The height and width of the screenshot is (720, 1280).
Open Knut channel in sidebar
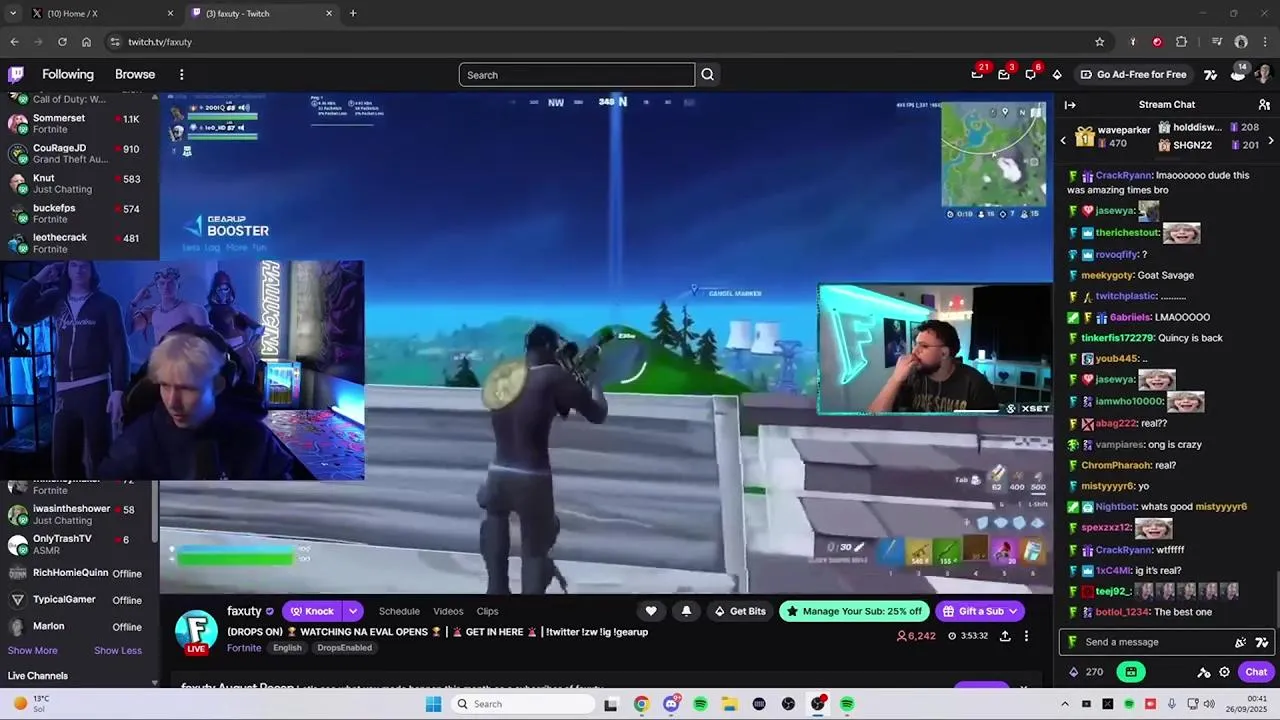(77, 183)
